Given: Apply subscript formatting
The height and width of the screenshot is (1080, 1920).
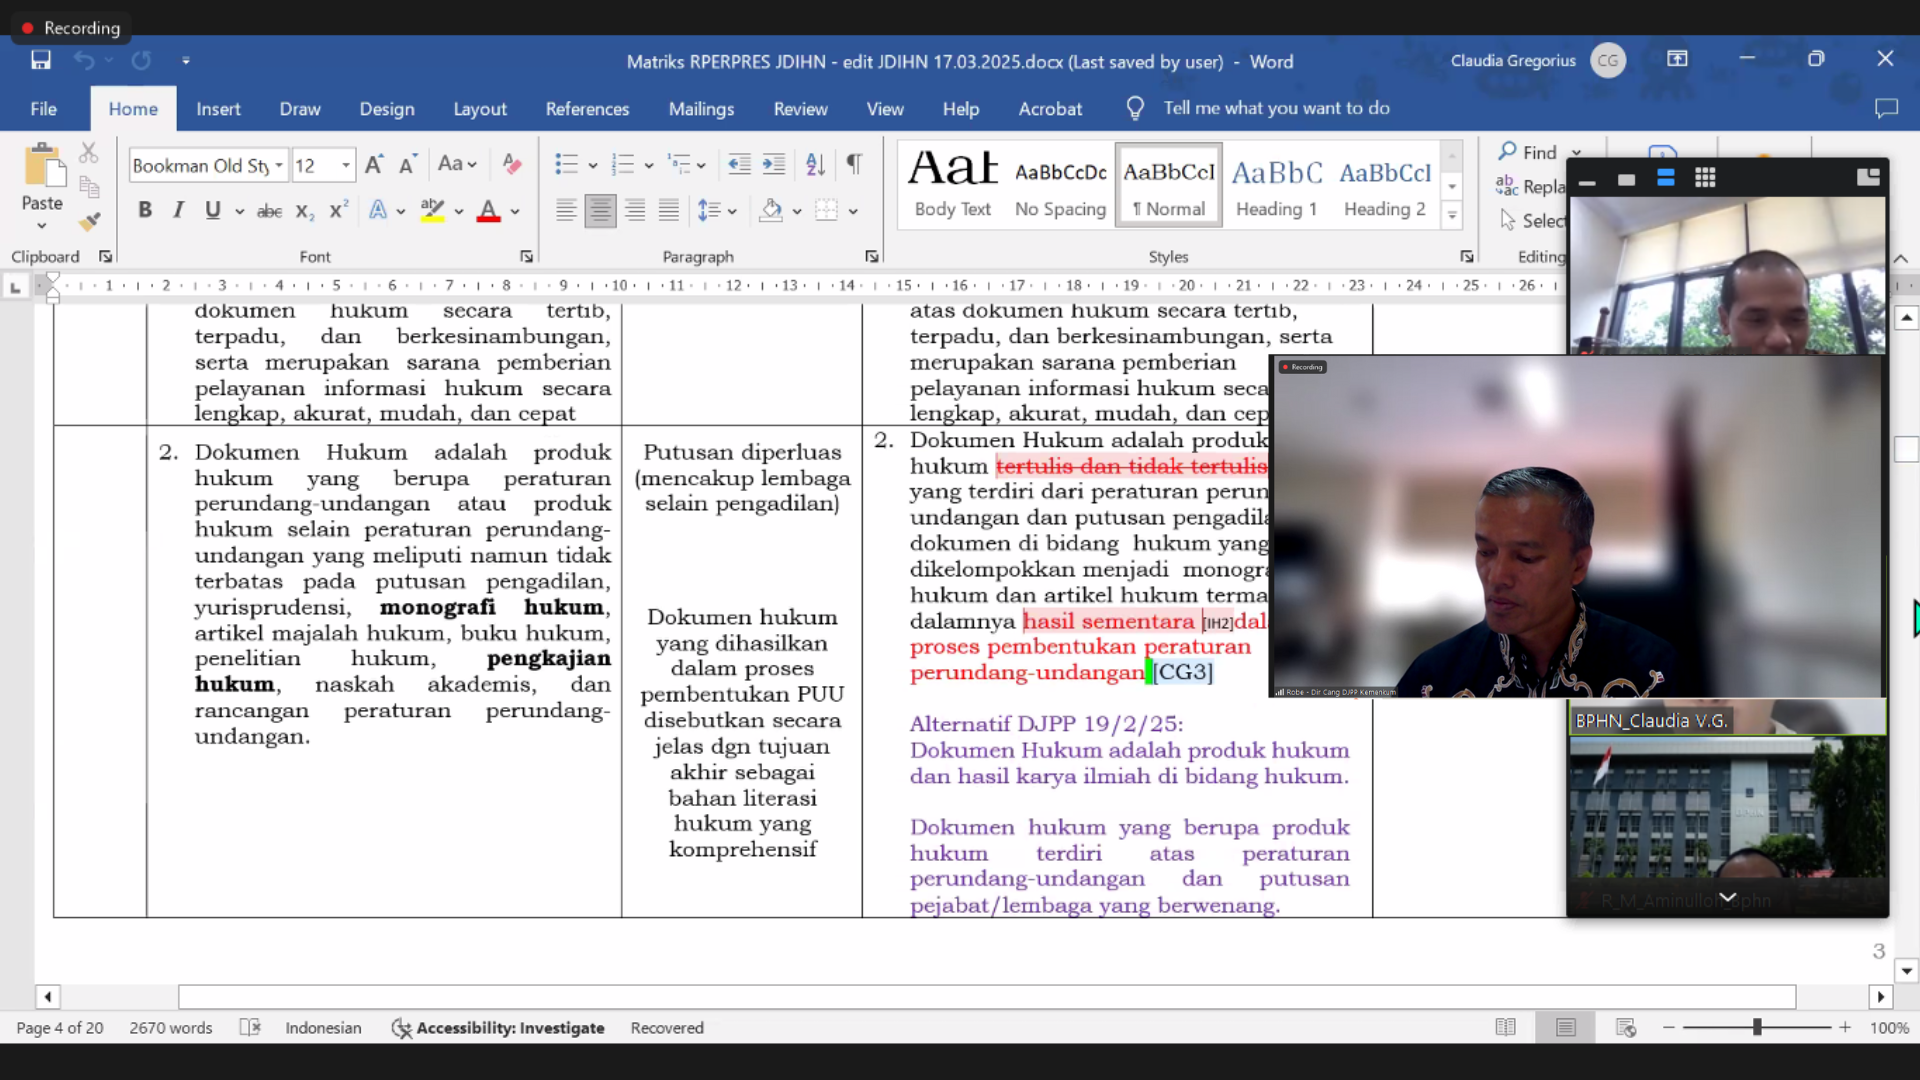Looking at the screenshot, I should [x=305, y=211].
